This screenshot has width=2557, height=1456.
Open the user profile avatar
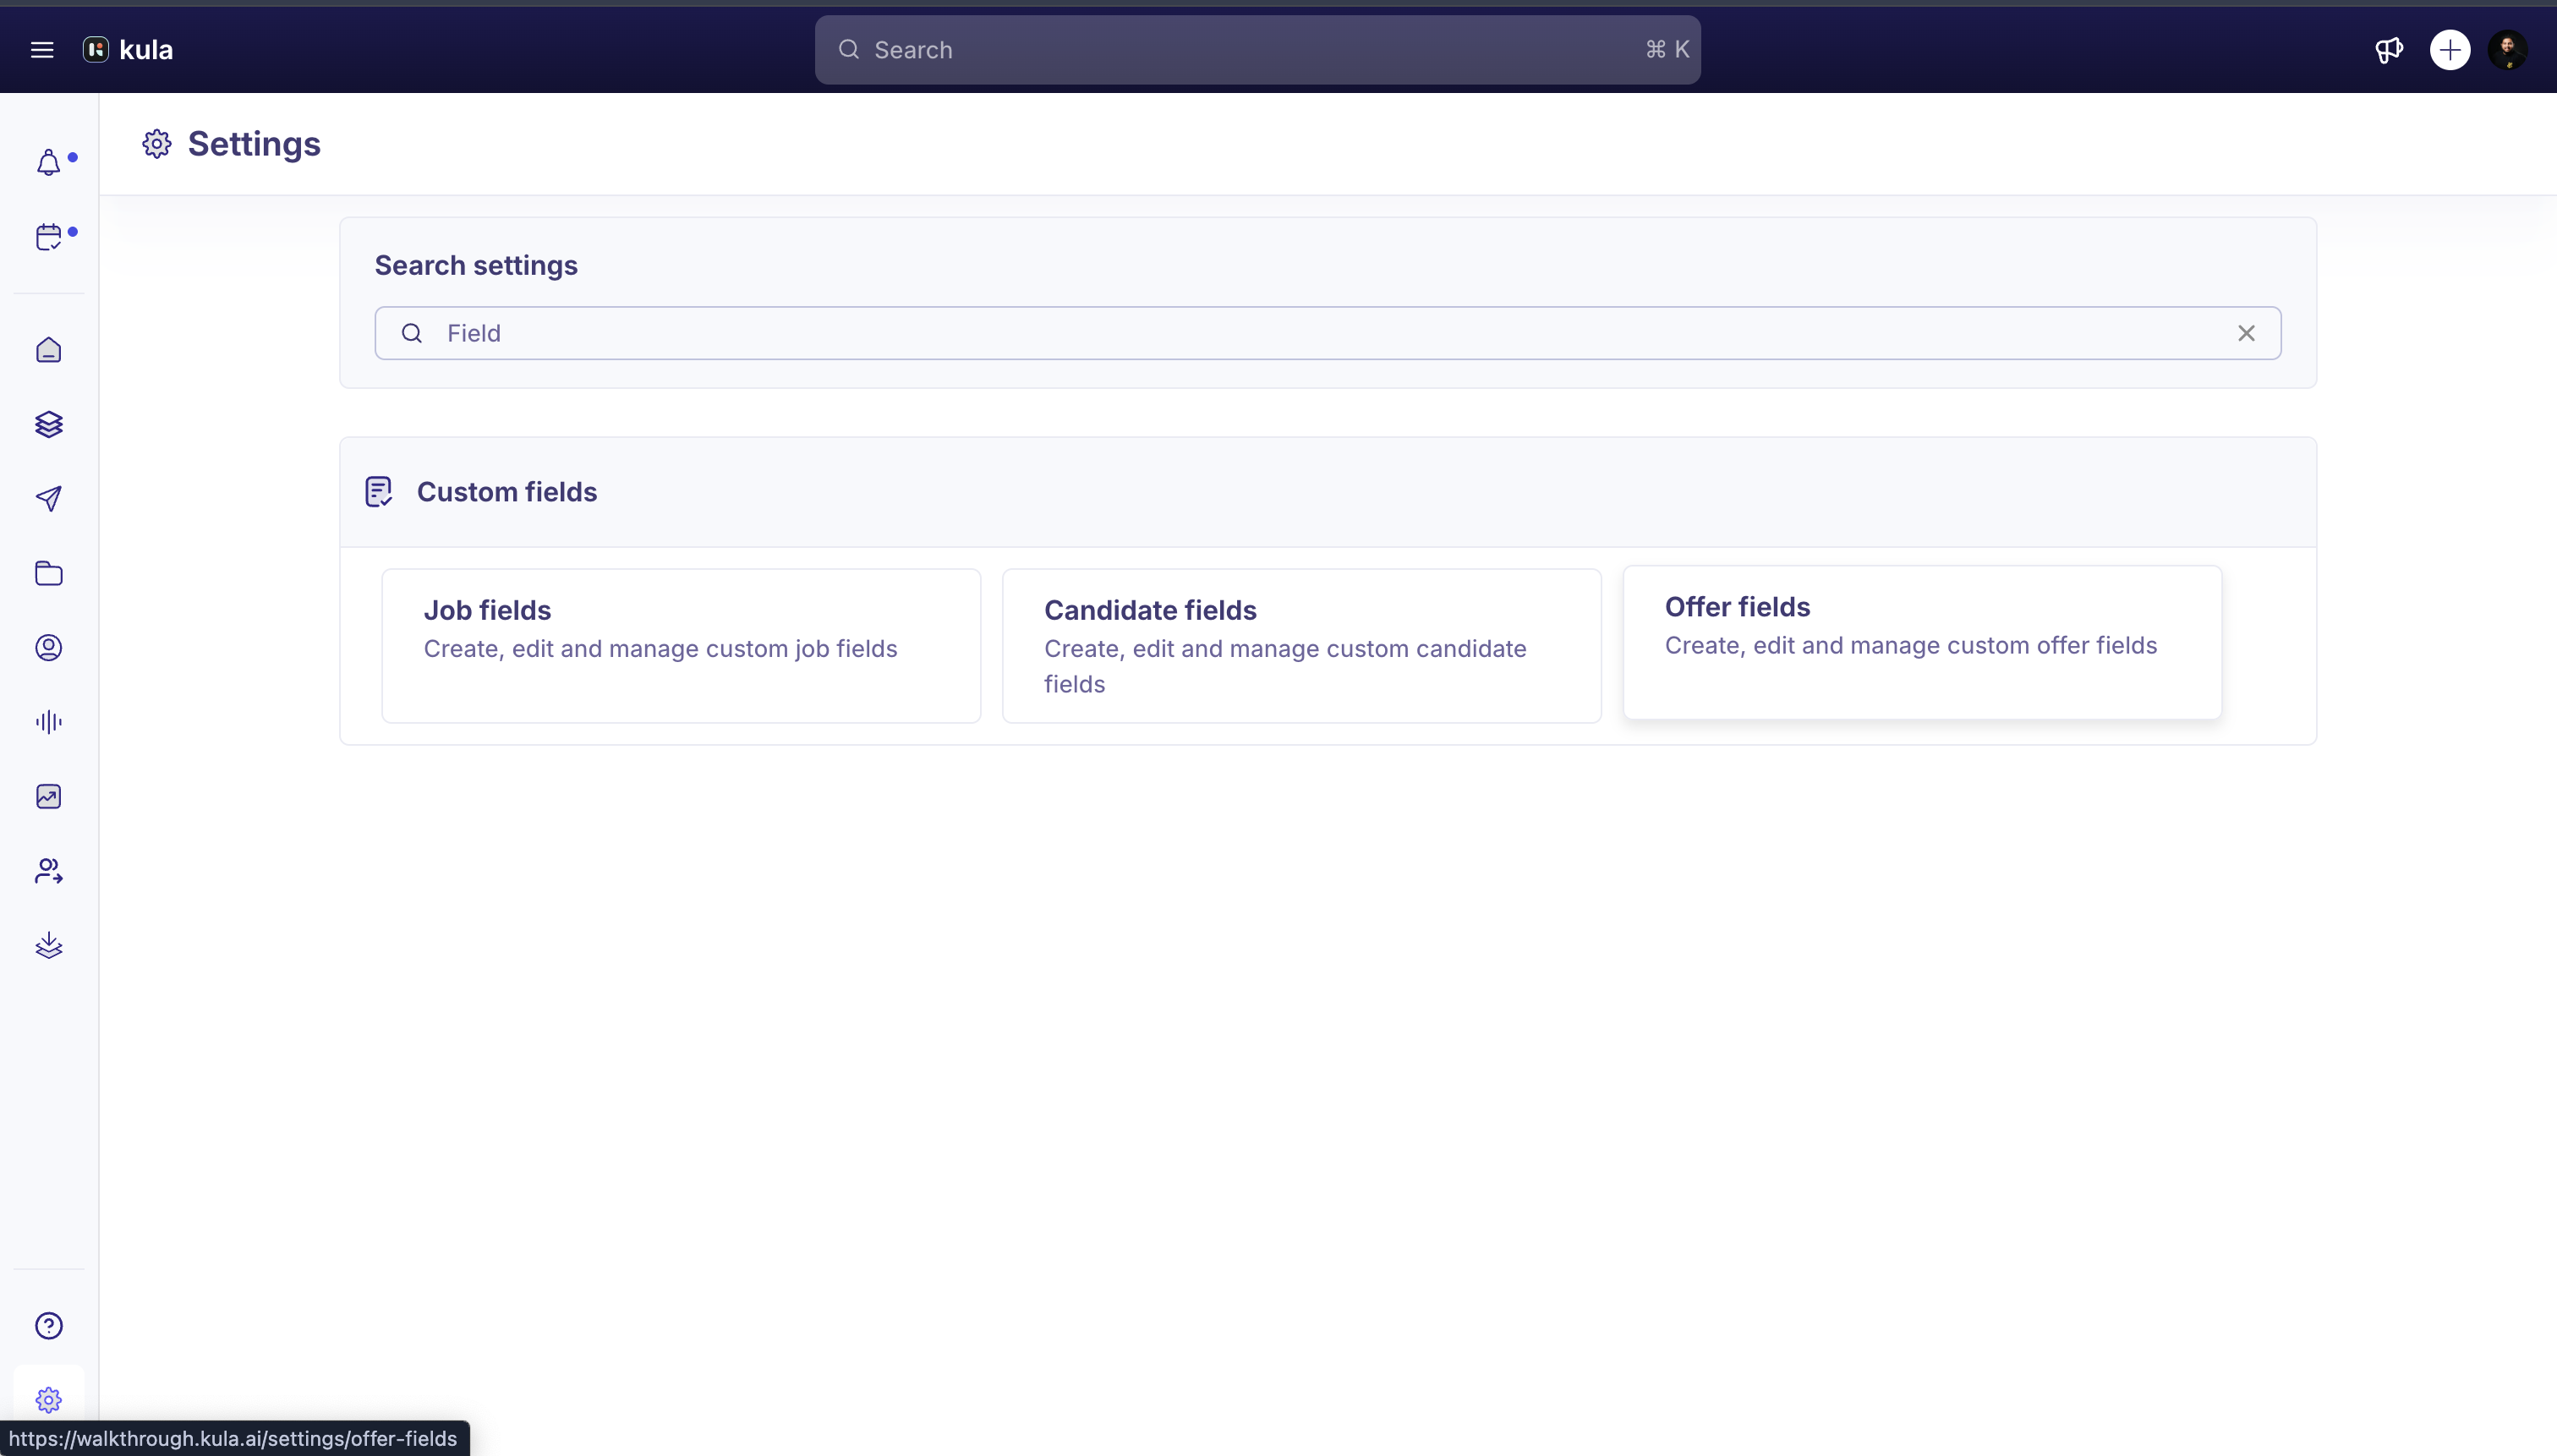tap(2508, 50)
